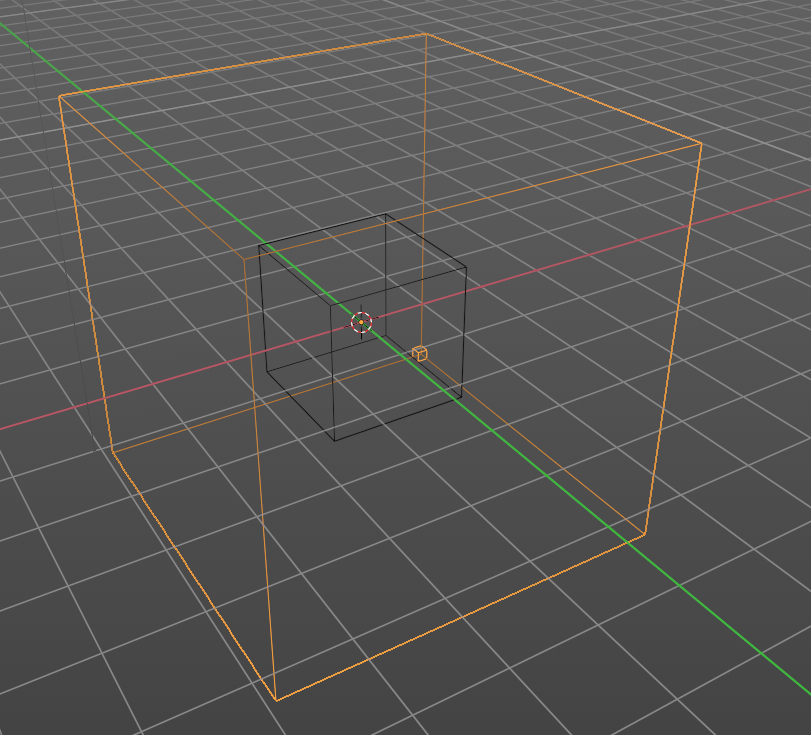811x735 pixels.
Task: Select the tiny orange cube gizmo icon
Action: tap(420, 353)
